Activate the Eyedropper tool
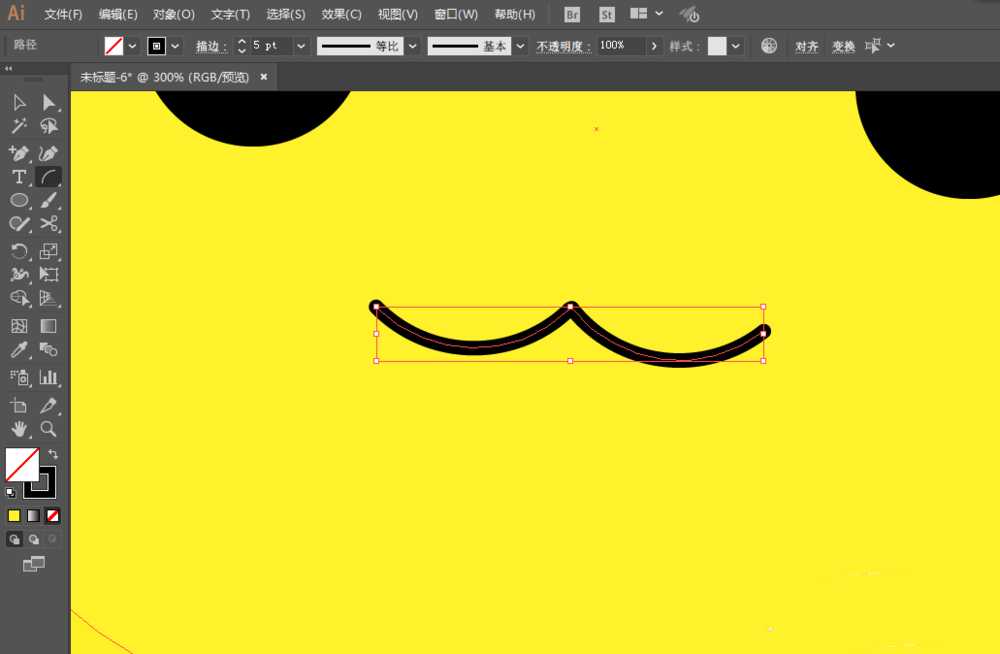This screenshot has width=1000, height=654. [18, 350]
